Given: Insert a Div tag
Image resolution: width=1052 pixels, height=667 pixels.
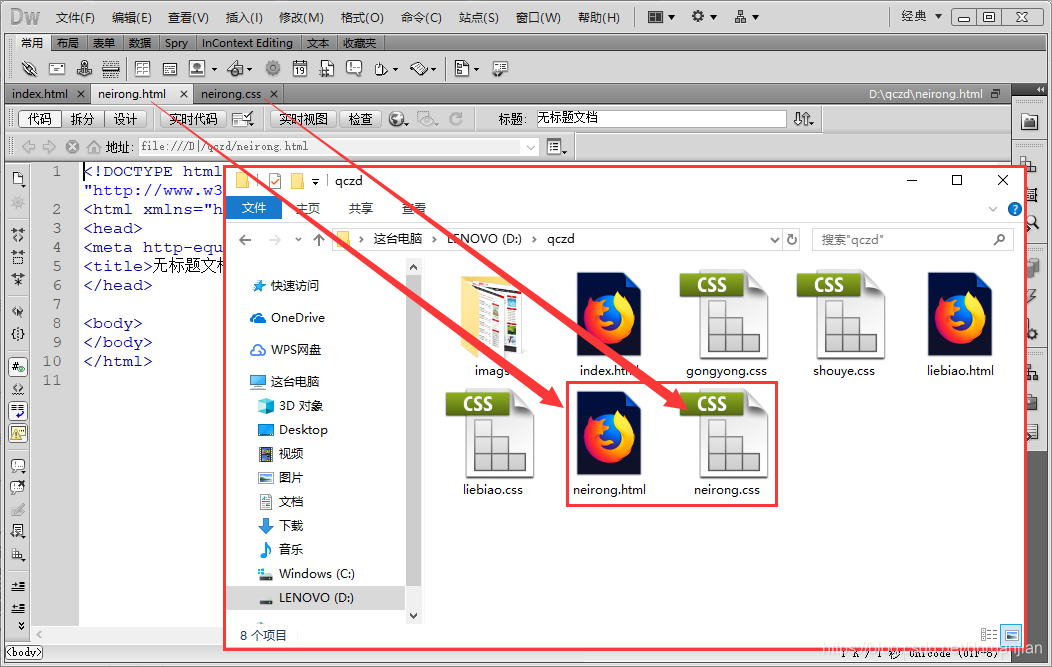Looking at the screenshot, I should tap(170, 68).
